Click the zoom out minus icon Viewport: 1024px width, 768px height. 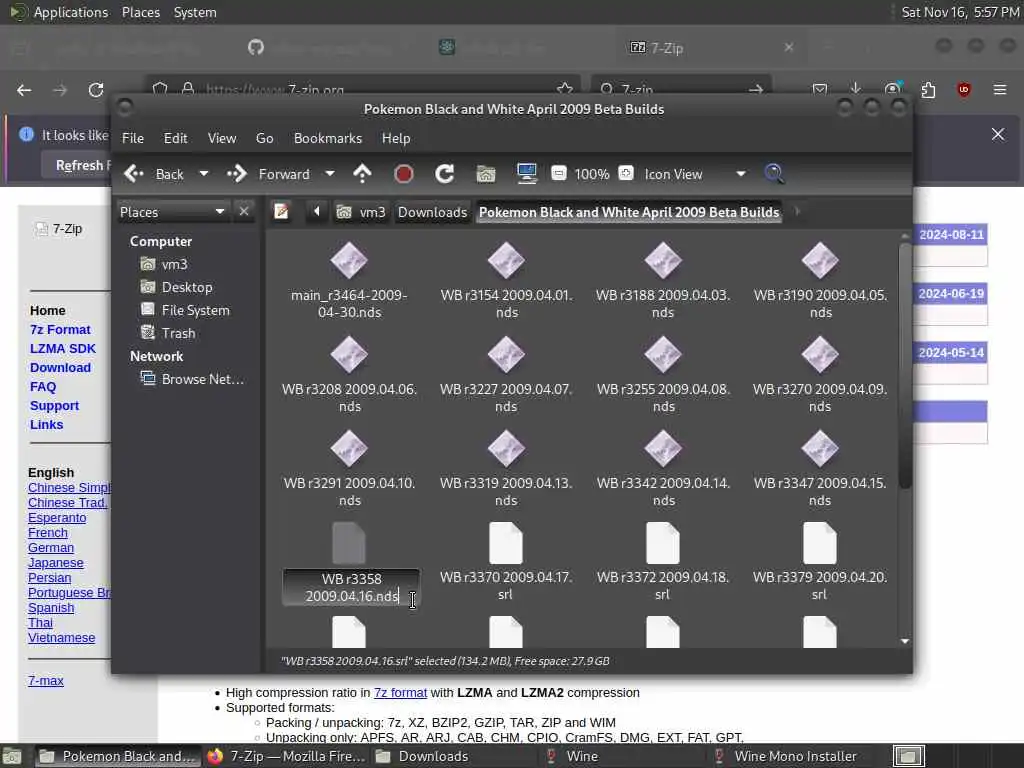559,173
